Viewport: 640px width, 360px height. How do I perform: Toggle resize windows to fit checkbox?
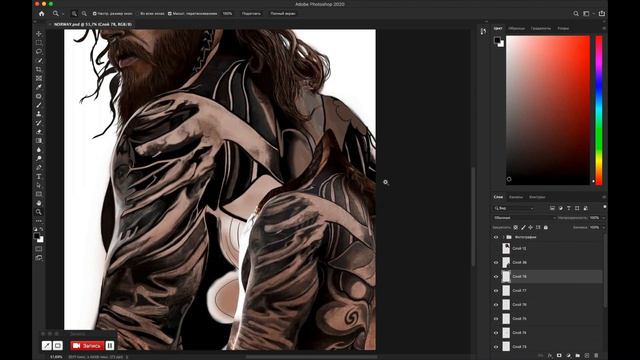[94, 13]
